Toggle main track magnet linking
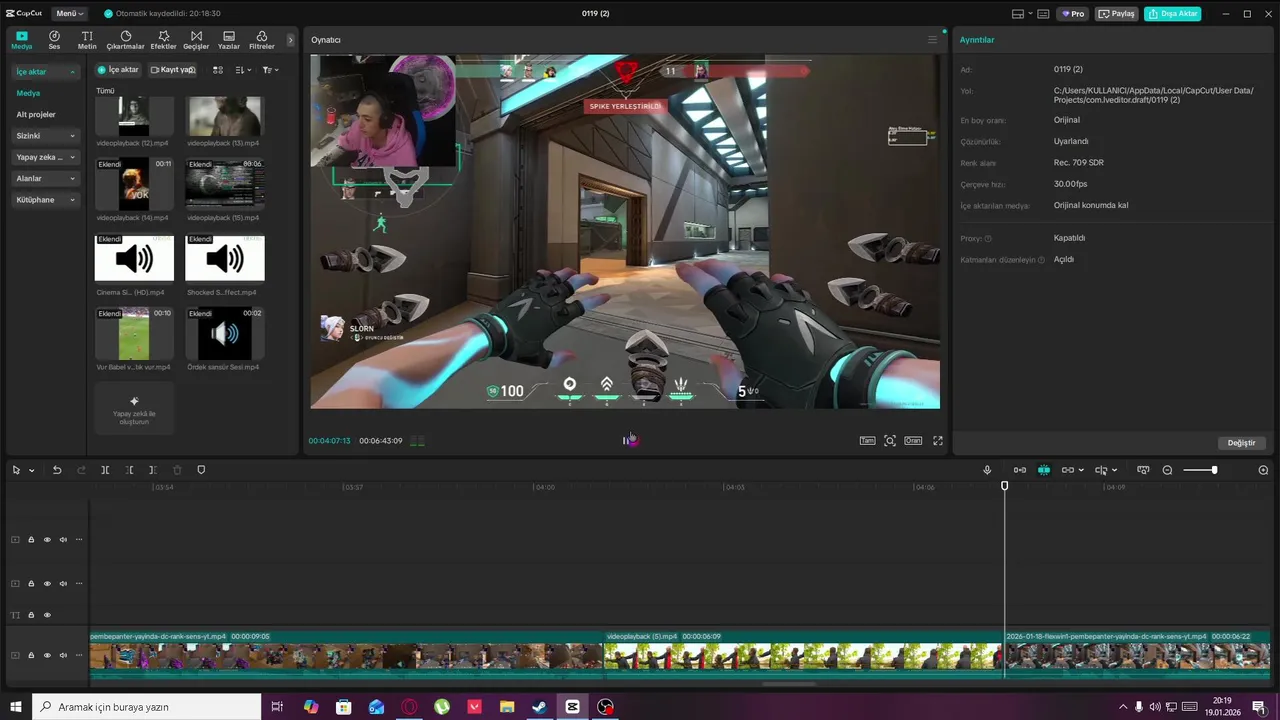The image size is (1280, 720). tap(1020, 470)
